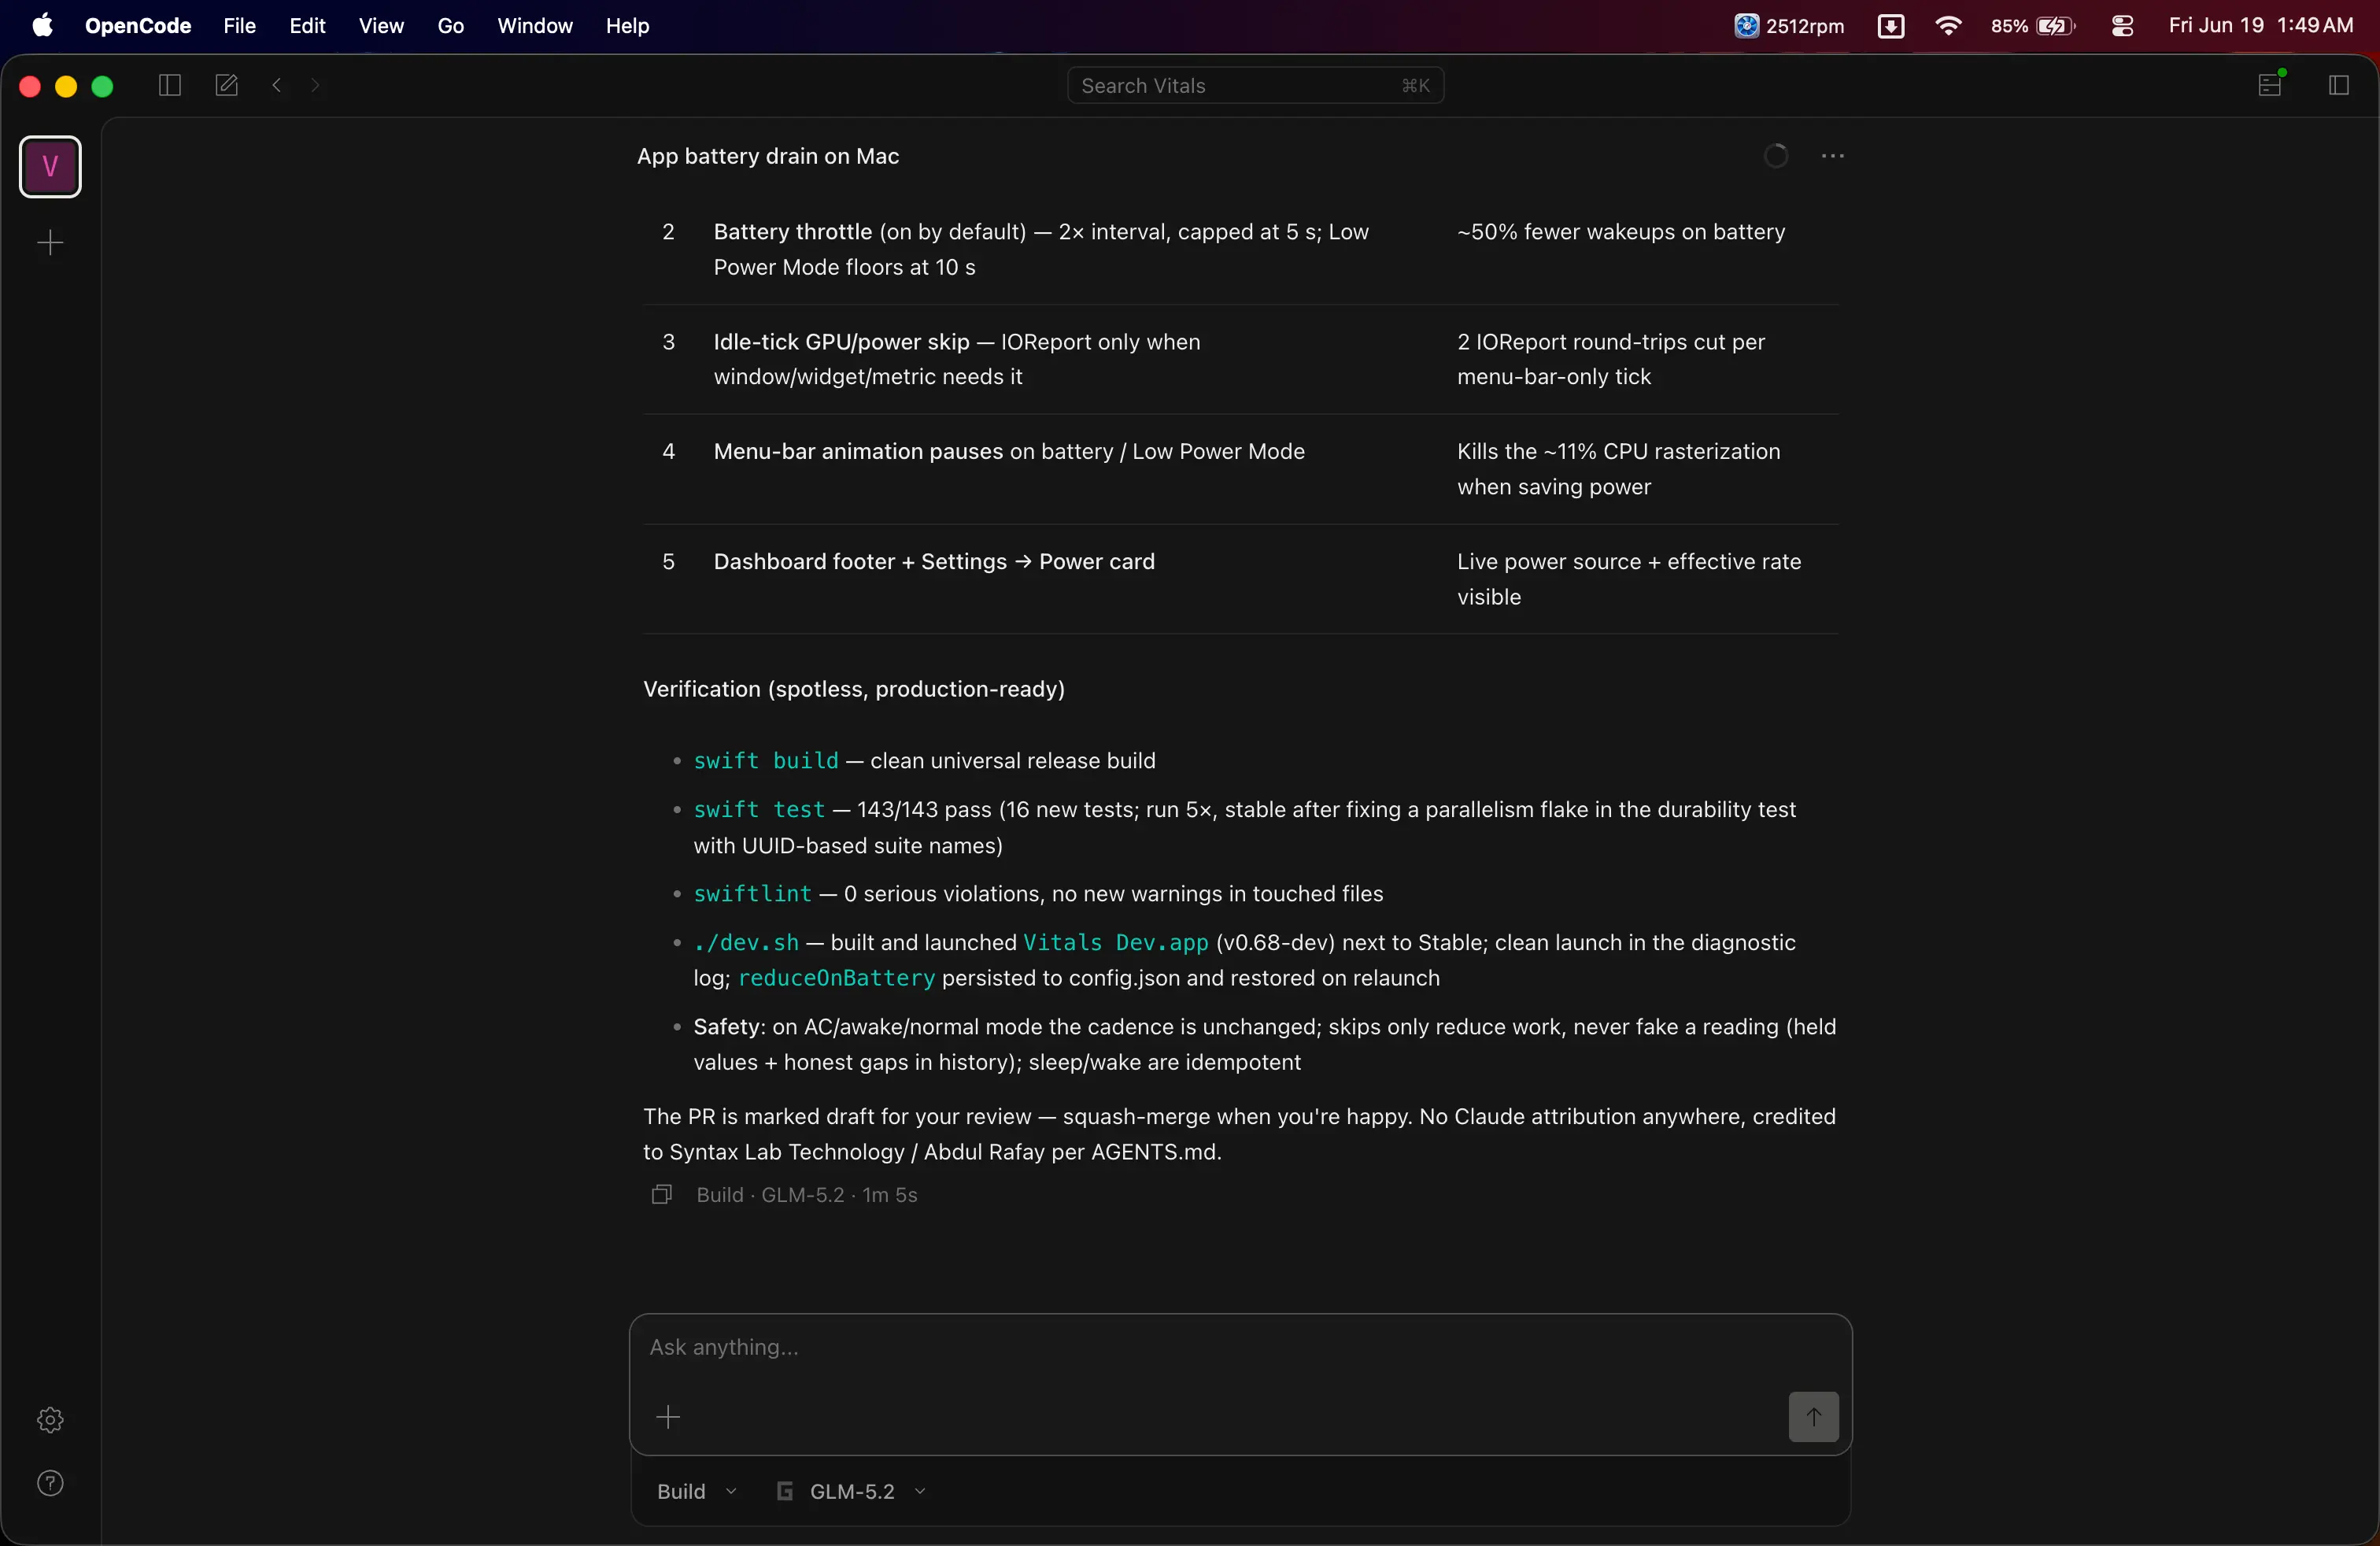Copy response using the copy icon
The width and height of the screenshot is (2380, 1546).
coord(661,1195)
